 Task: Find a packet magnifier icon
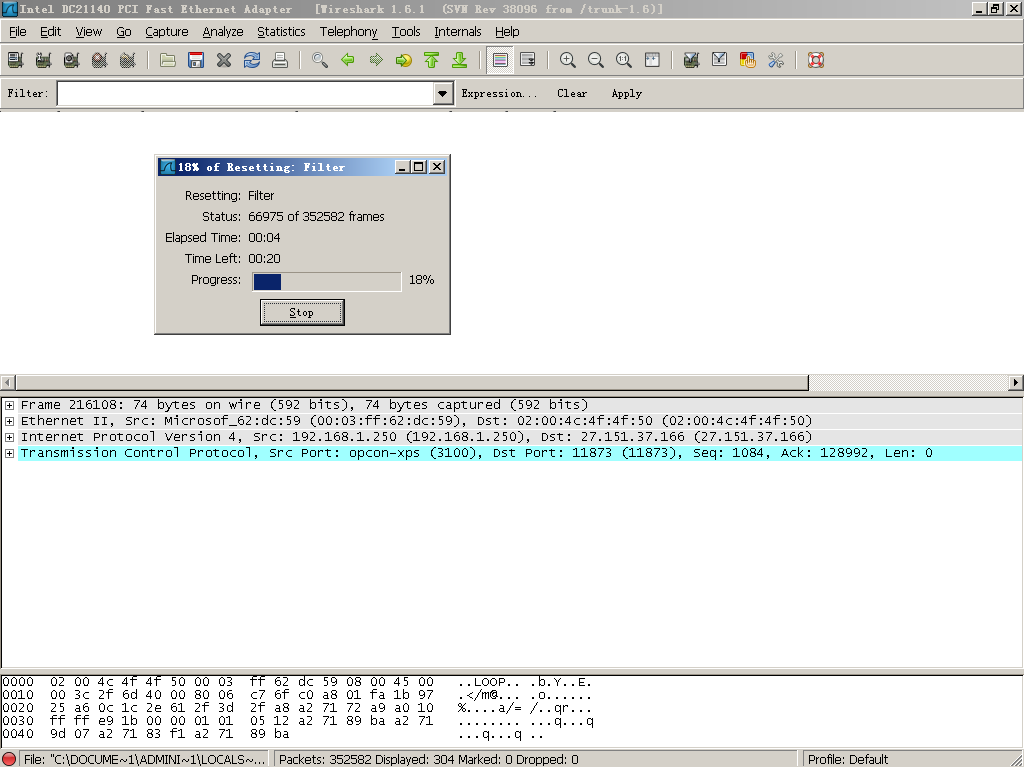320,60
